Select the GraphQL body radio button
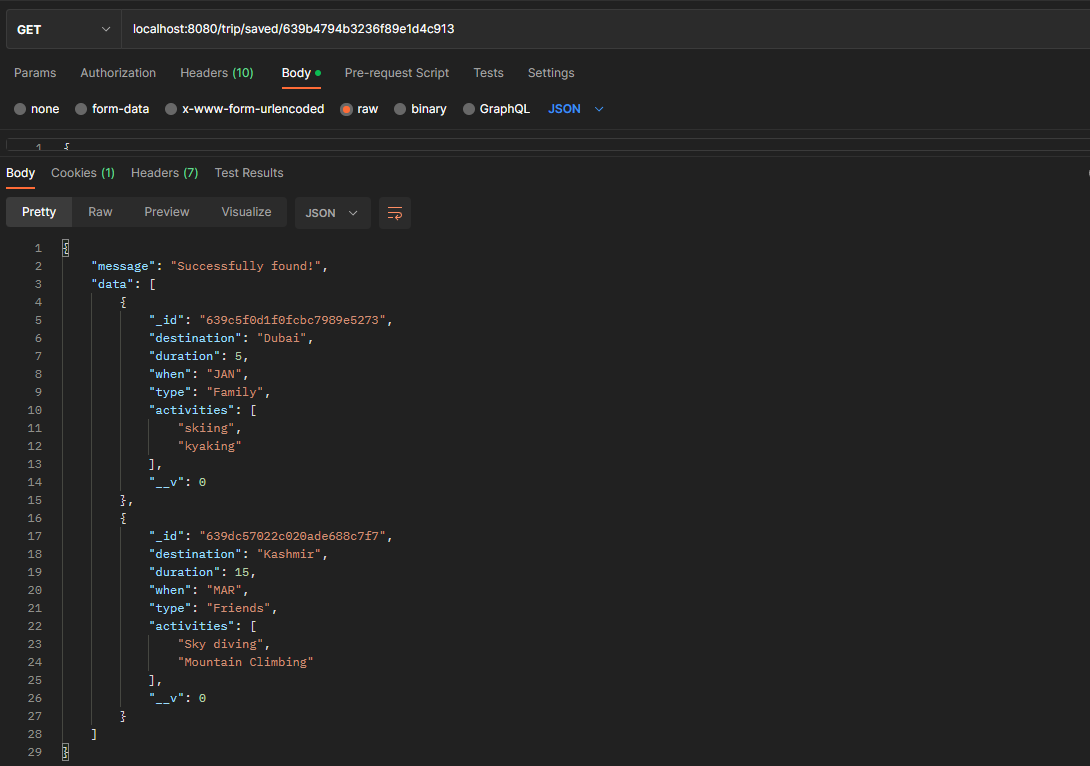This screenshot has width=1090, height=766. pyautogui.click(x=469, y=109)
